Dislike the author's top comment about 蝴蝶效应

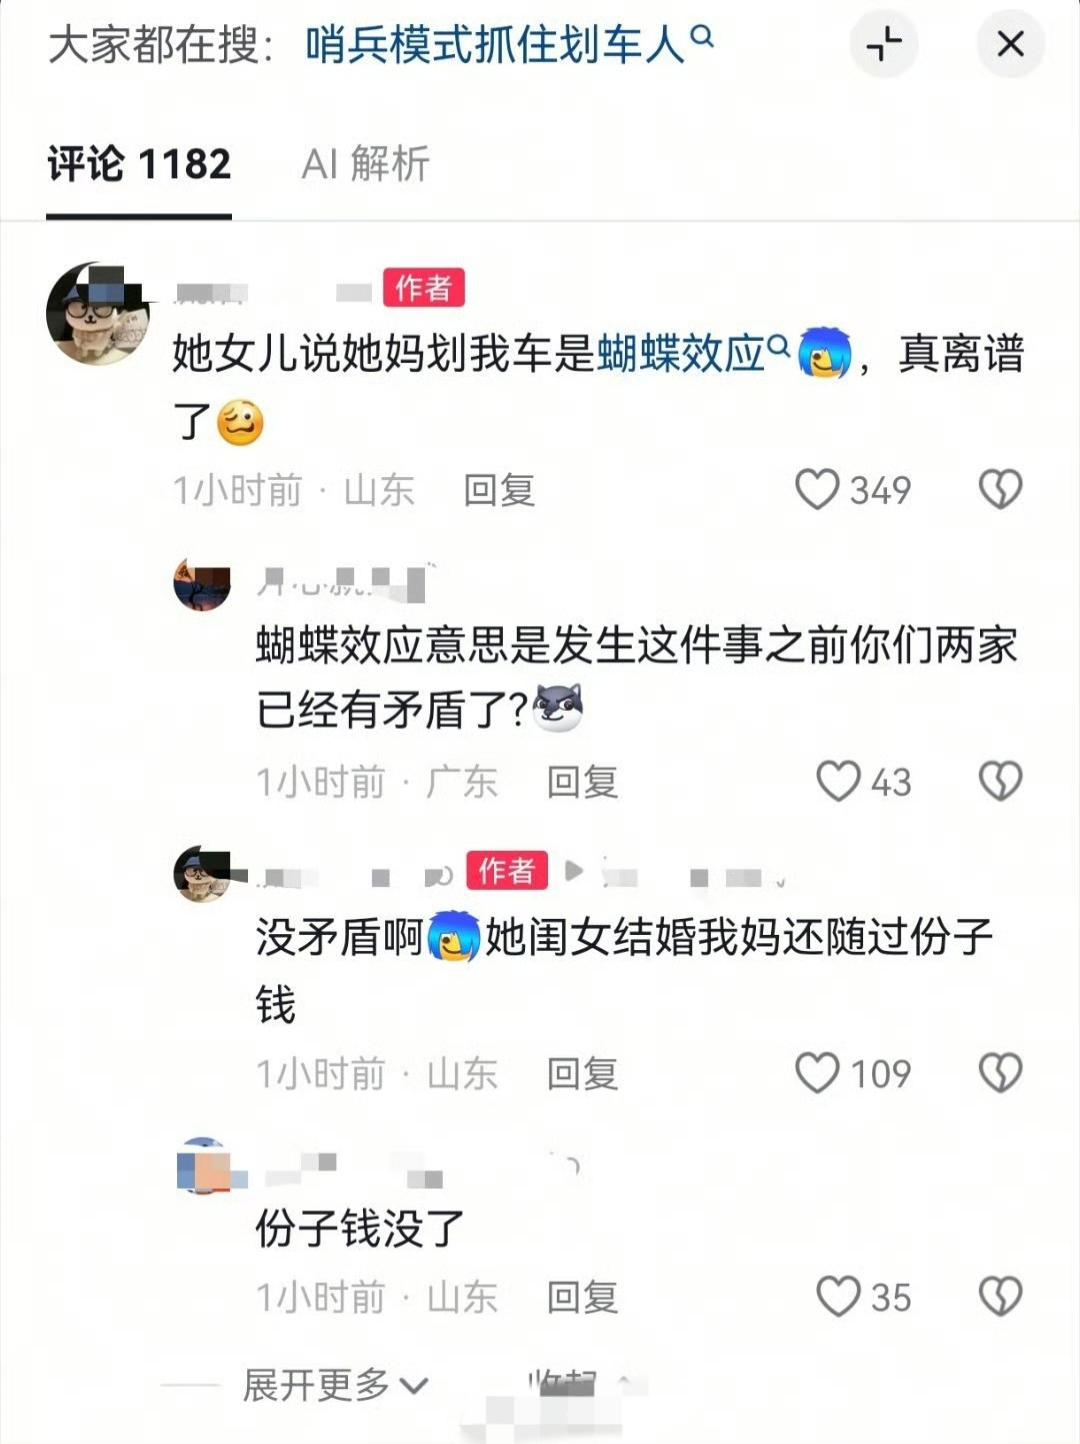pos(1000,489)
